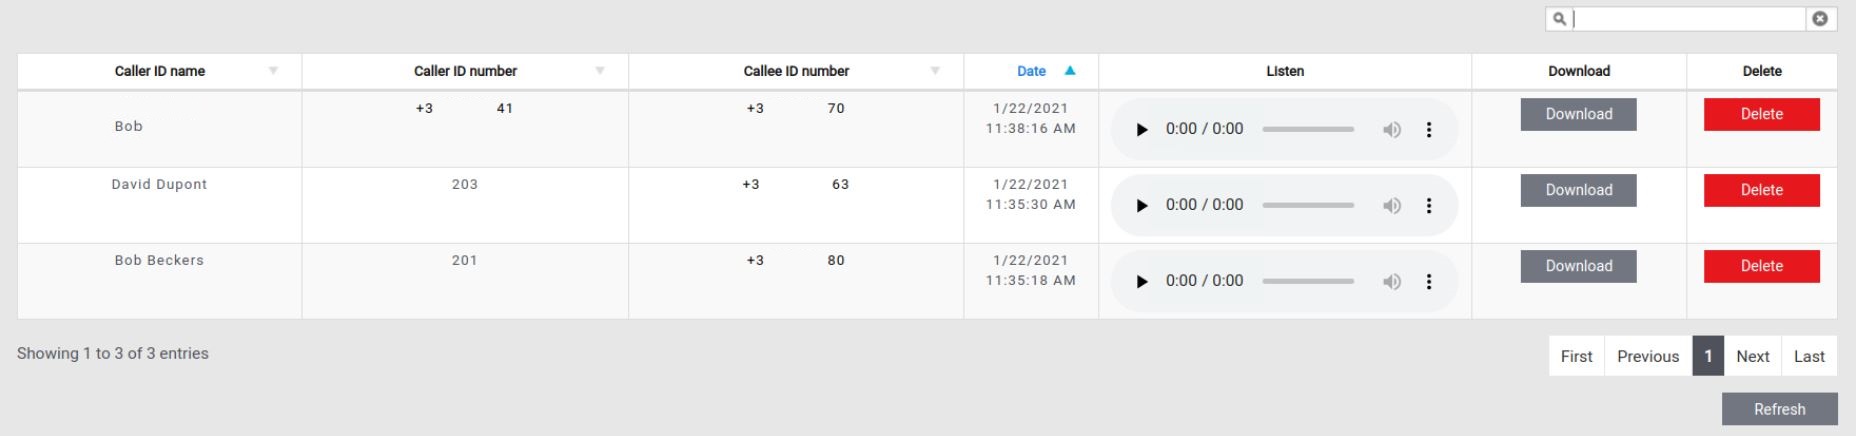The height and width of the screenshot is (436, 1857).
Task: Sort table by Date column
Action: [x=1032, y=71]
